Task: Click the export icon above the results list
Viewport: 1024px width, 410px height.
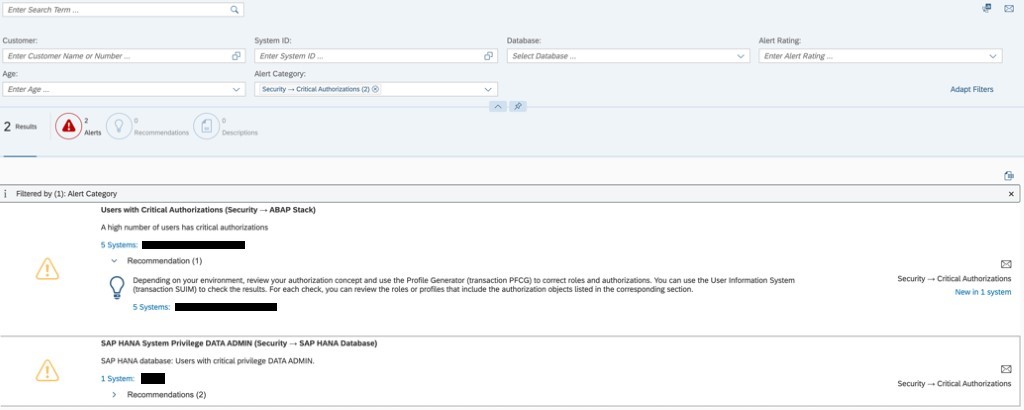Action: 1009,175
